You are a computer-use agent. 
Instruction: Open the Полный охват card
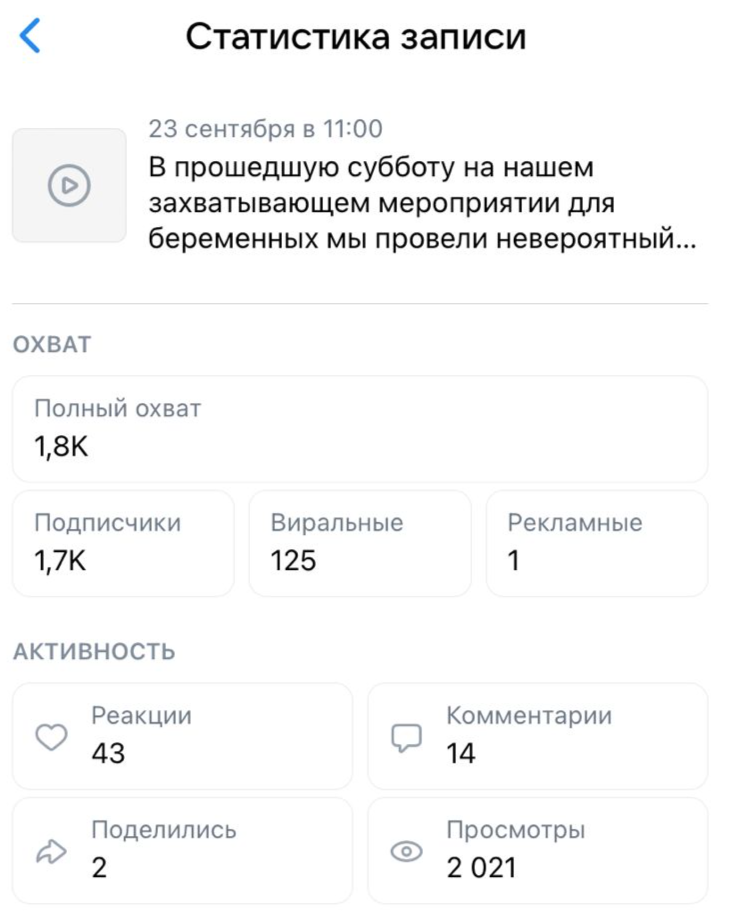tap(359, 428)
